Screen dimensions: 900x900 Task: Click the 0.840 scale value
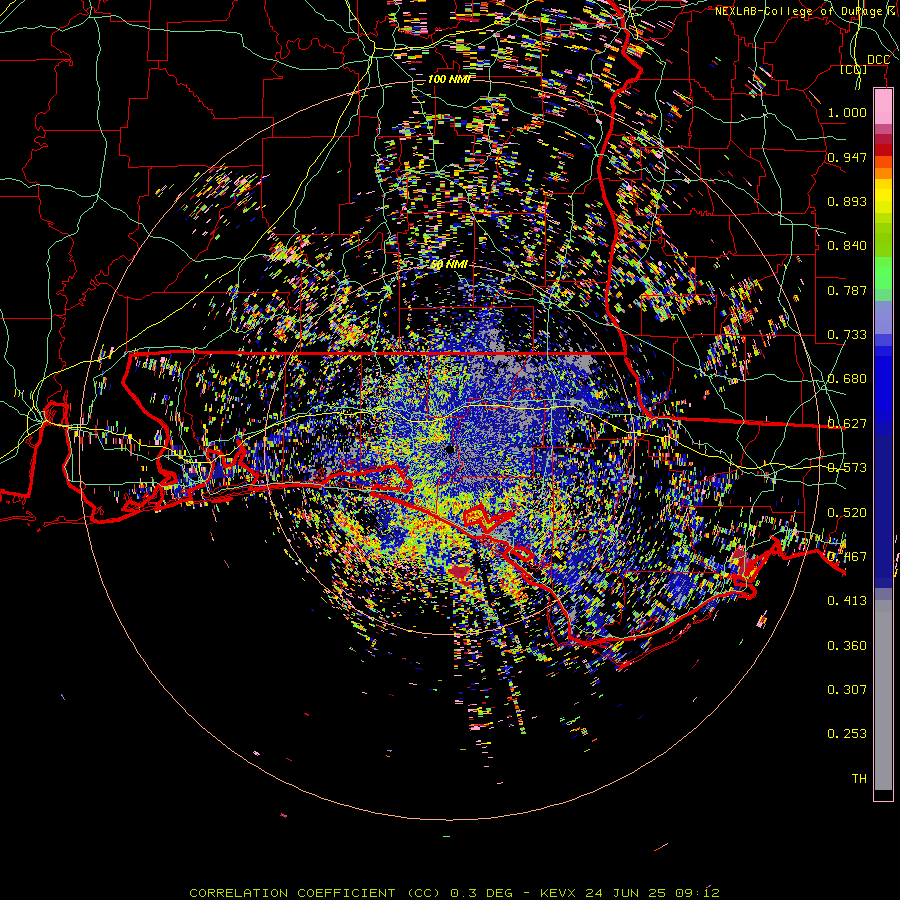point(847,246)
